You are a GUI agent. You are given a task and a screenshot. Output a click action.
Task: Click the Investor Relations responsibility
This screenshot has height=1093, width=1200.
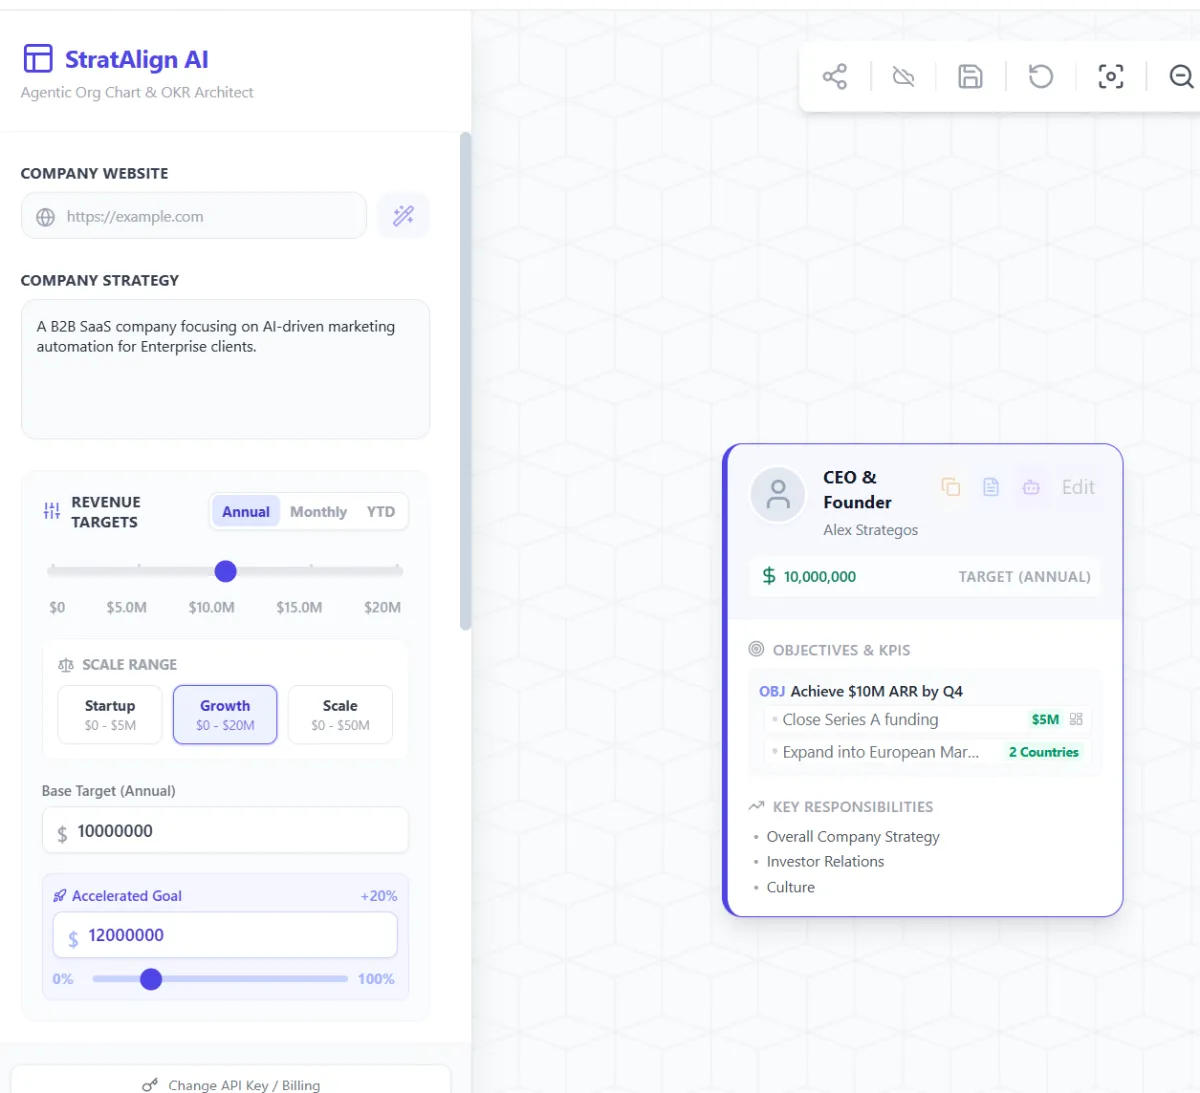(825, 861)
